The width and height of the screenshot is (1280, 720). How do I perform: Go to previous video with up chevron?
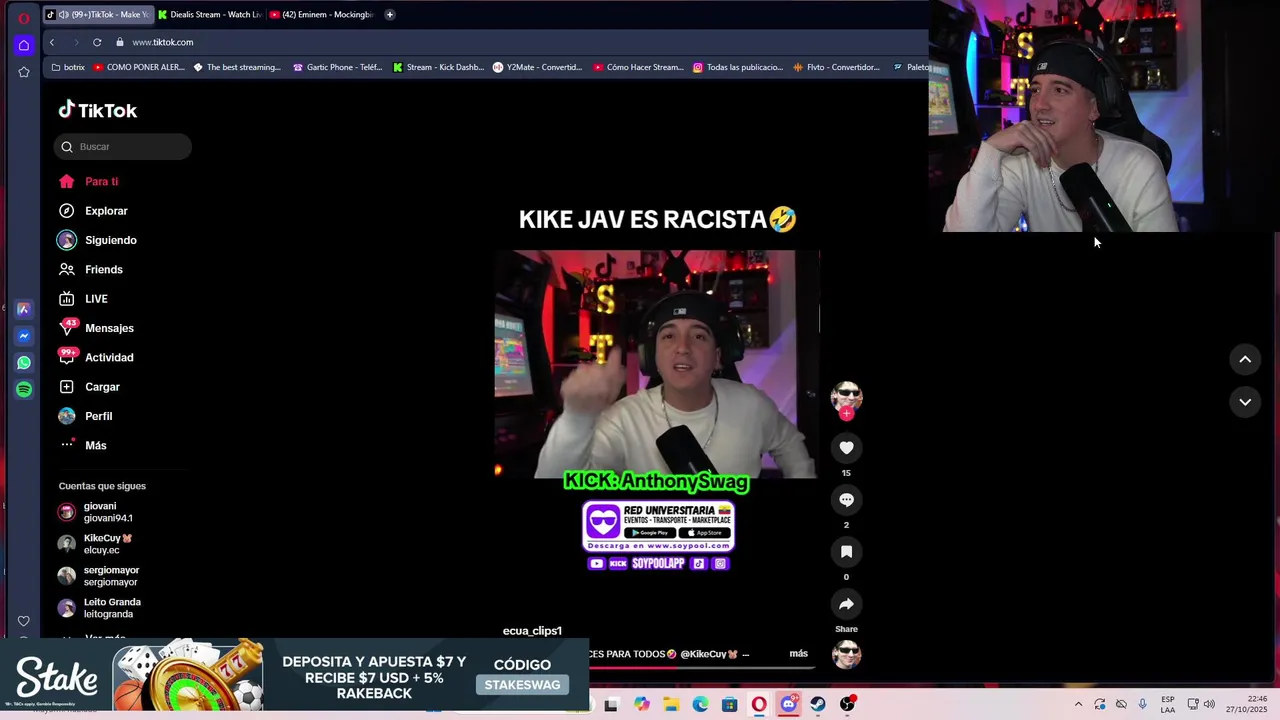click(x=1245, y=359)
